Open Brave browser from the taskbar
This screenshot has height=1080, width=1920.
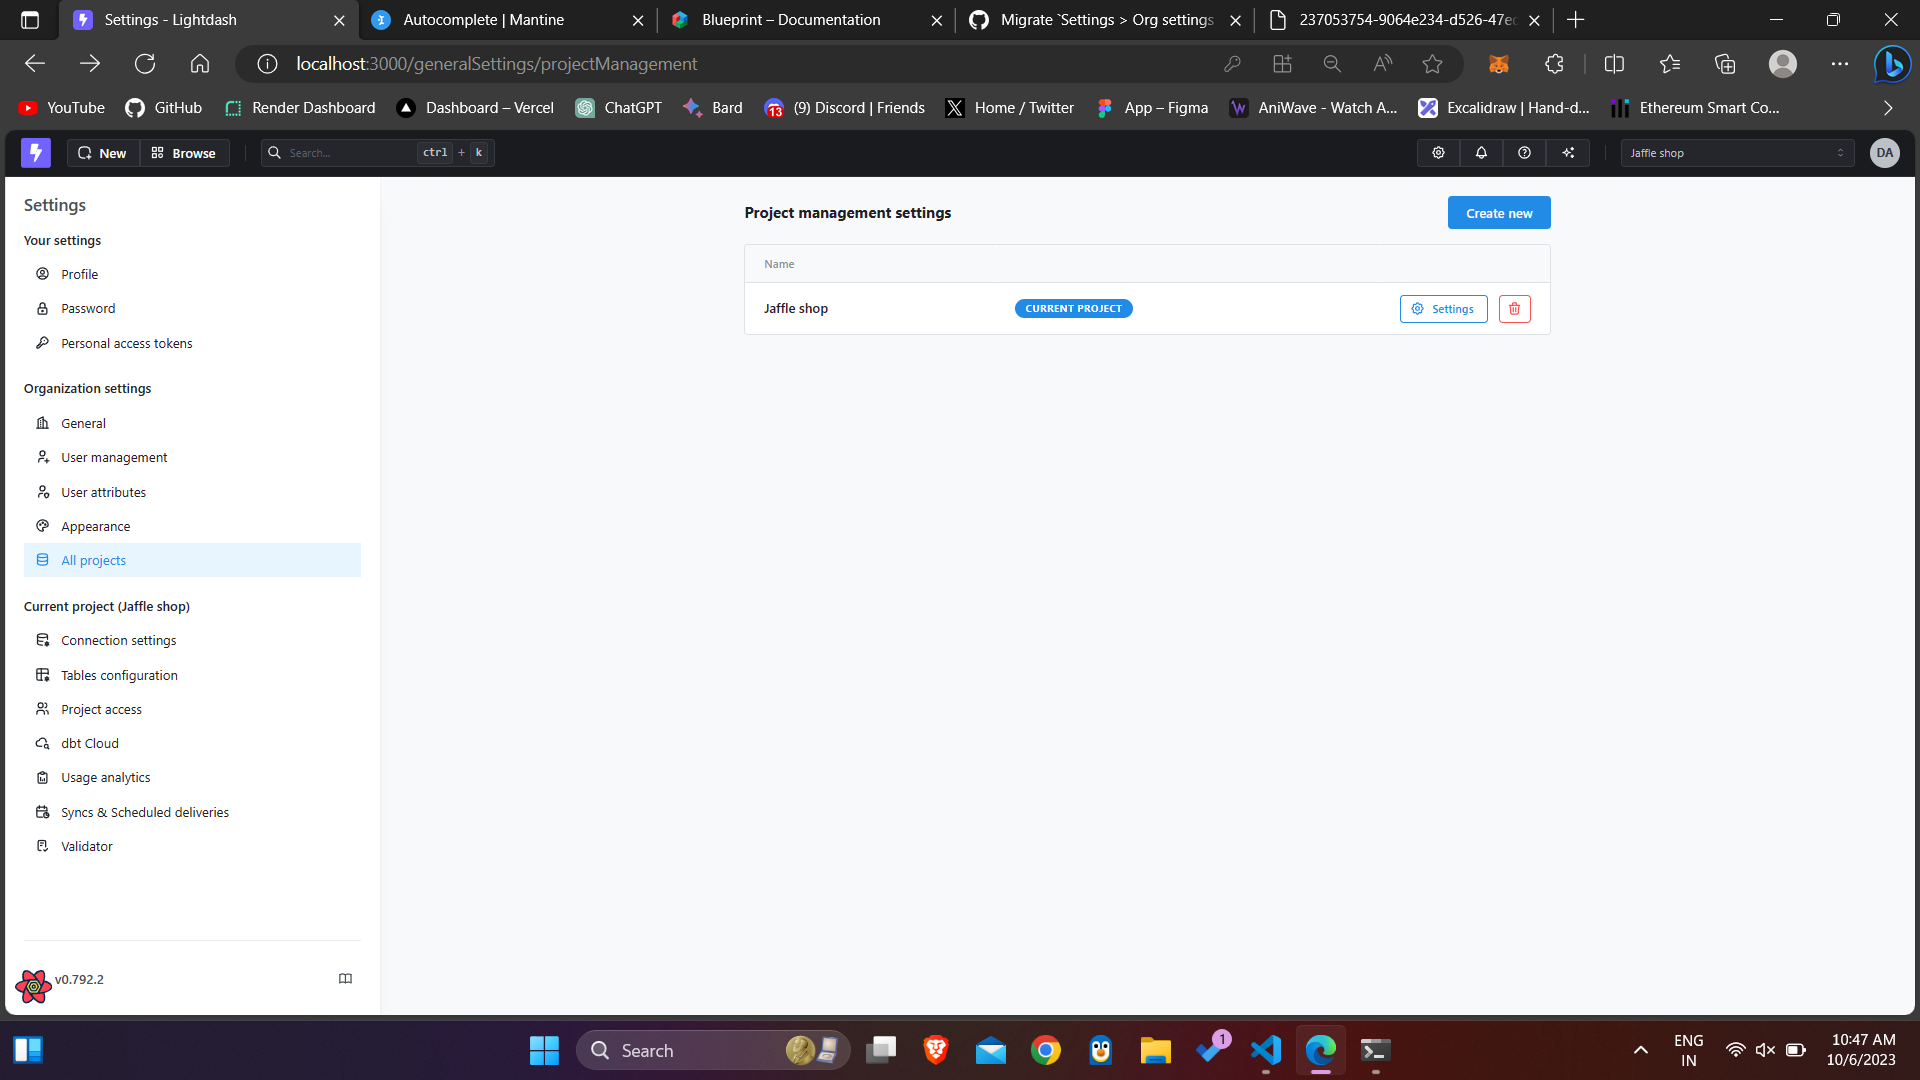935,1050
